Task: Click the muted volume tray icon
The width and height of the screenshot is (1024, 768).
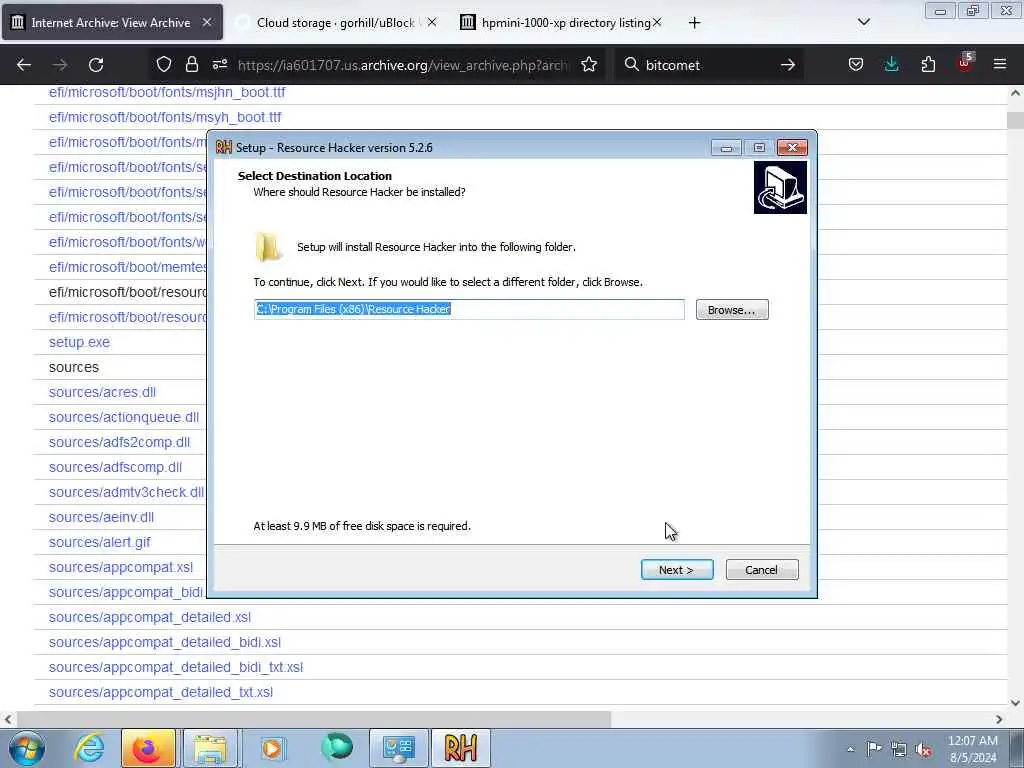Action: click(x=923, y=749)
